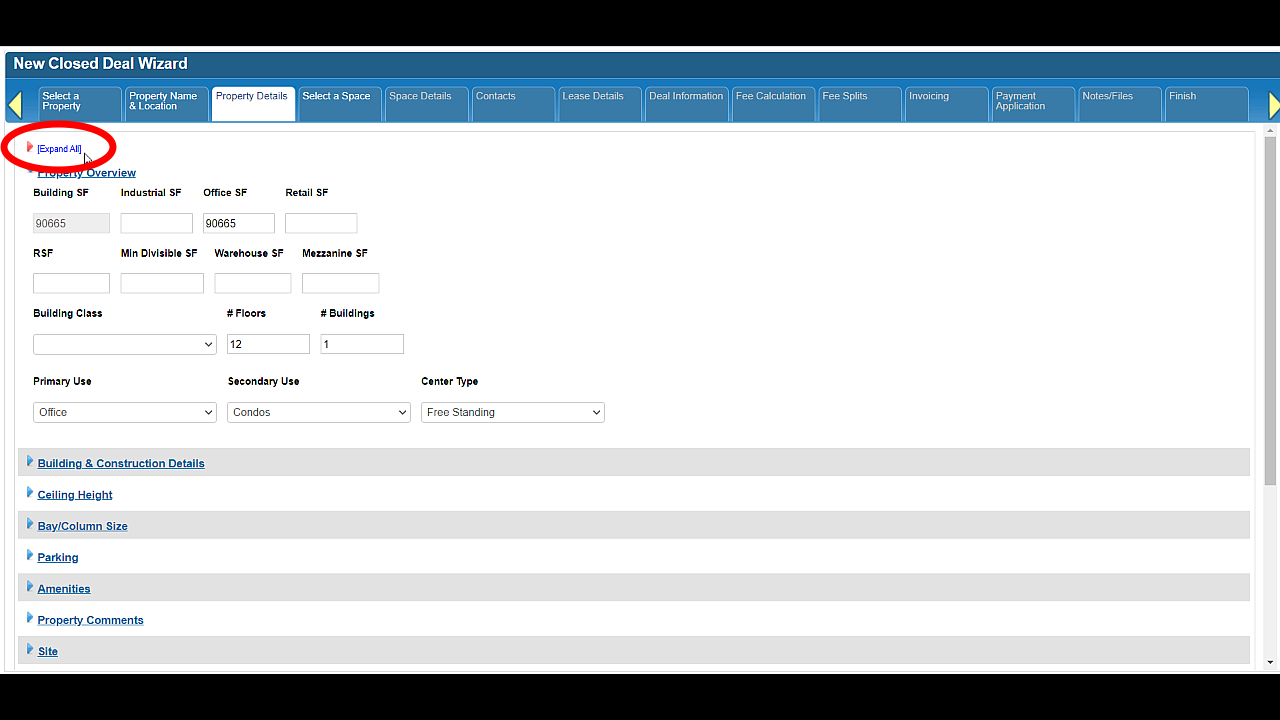Click the vertical scrollbar down arrow
1280x720 pixels.
pyautogui.click(x=1271, y=661)
